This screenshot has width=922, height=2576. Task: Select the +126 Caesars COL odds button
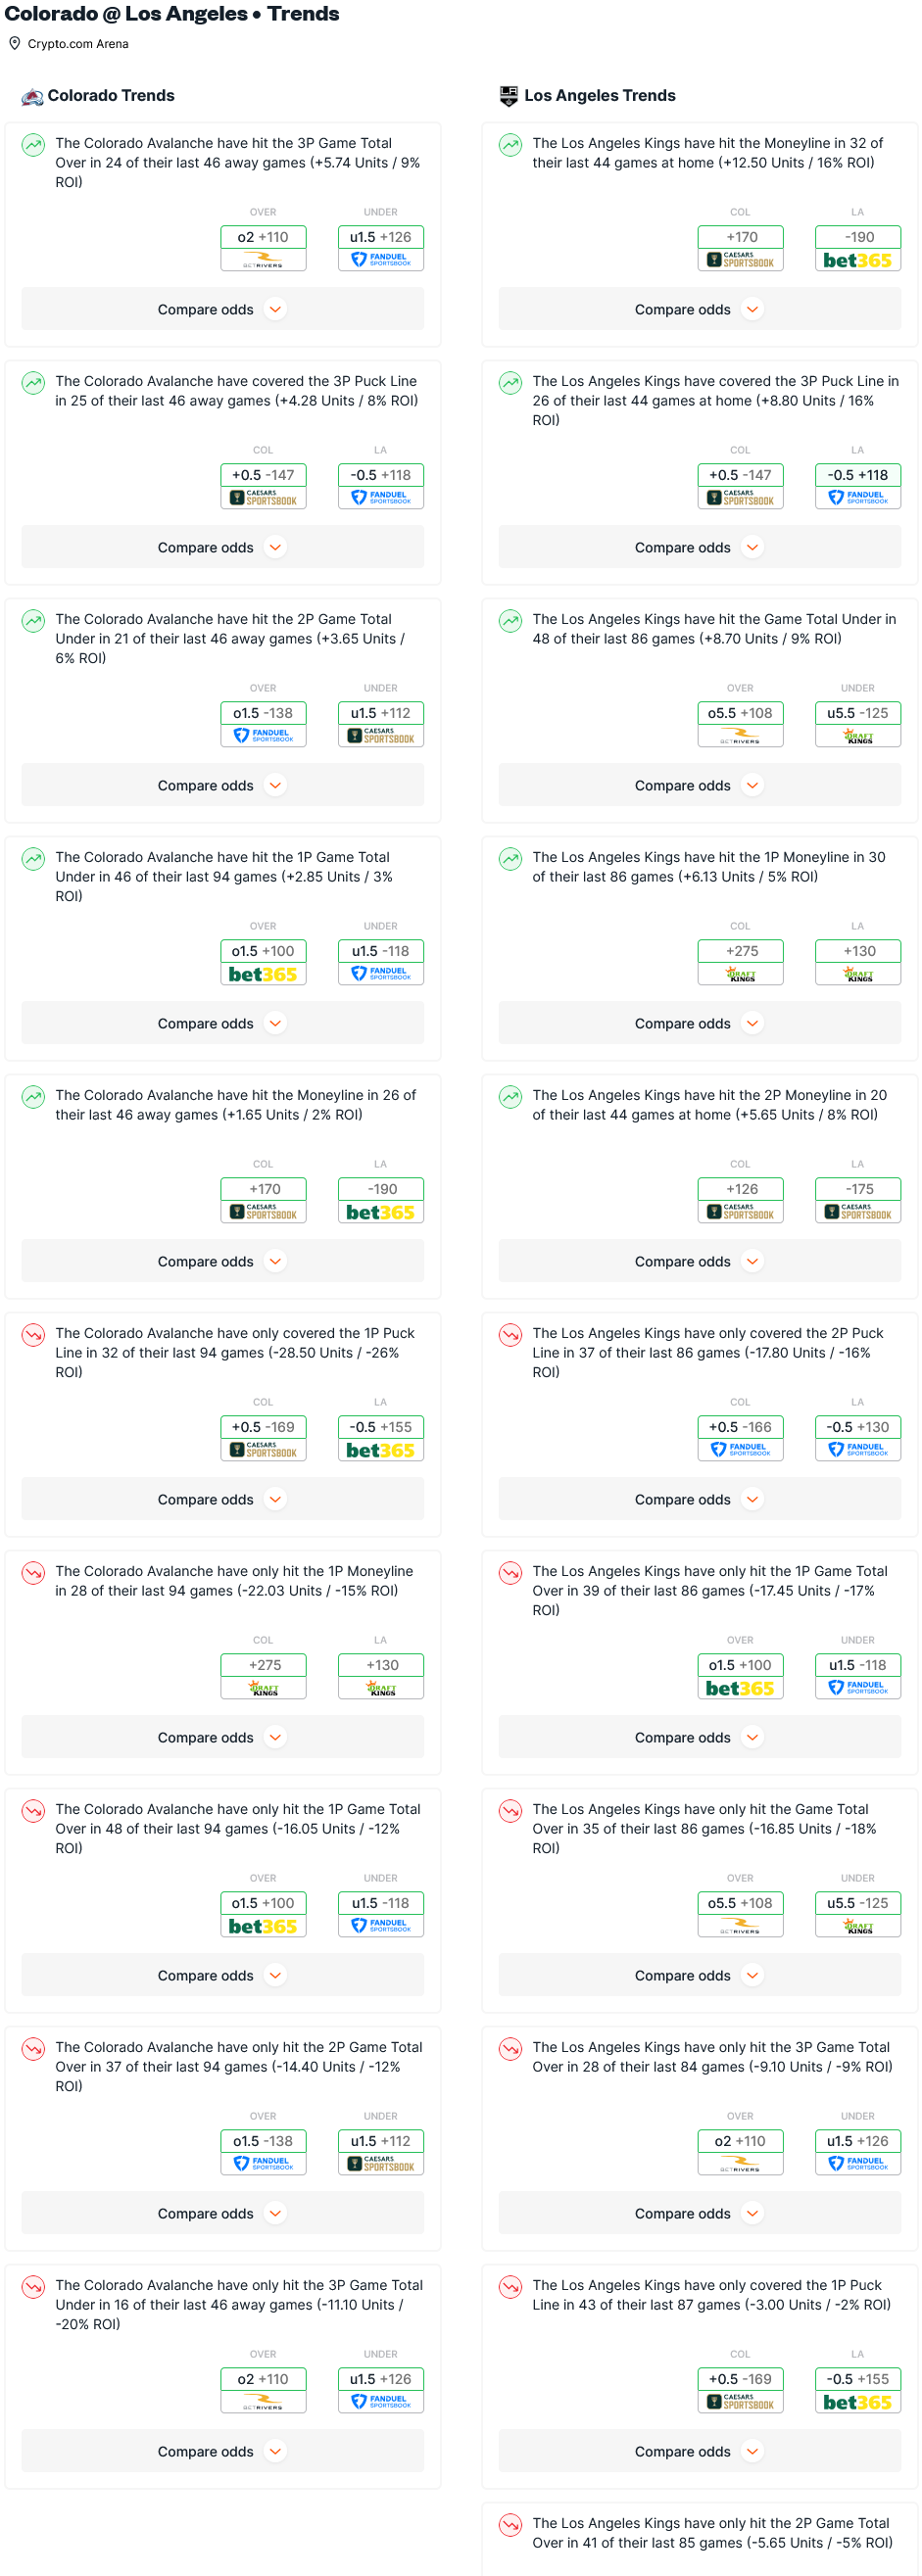pos(741,1200)
